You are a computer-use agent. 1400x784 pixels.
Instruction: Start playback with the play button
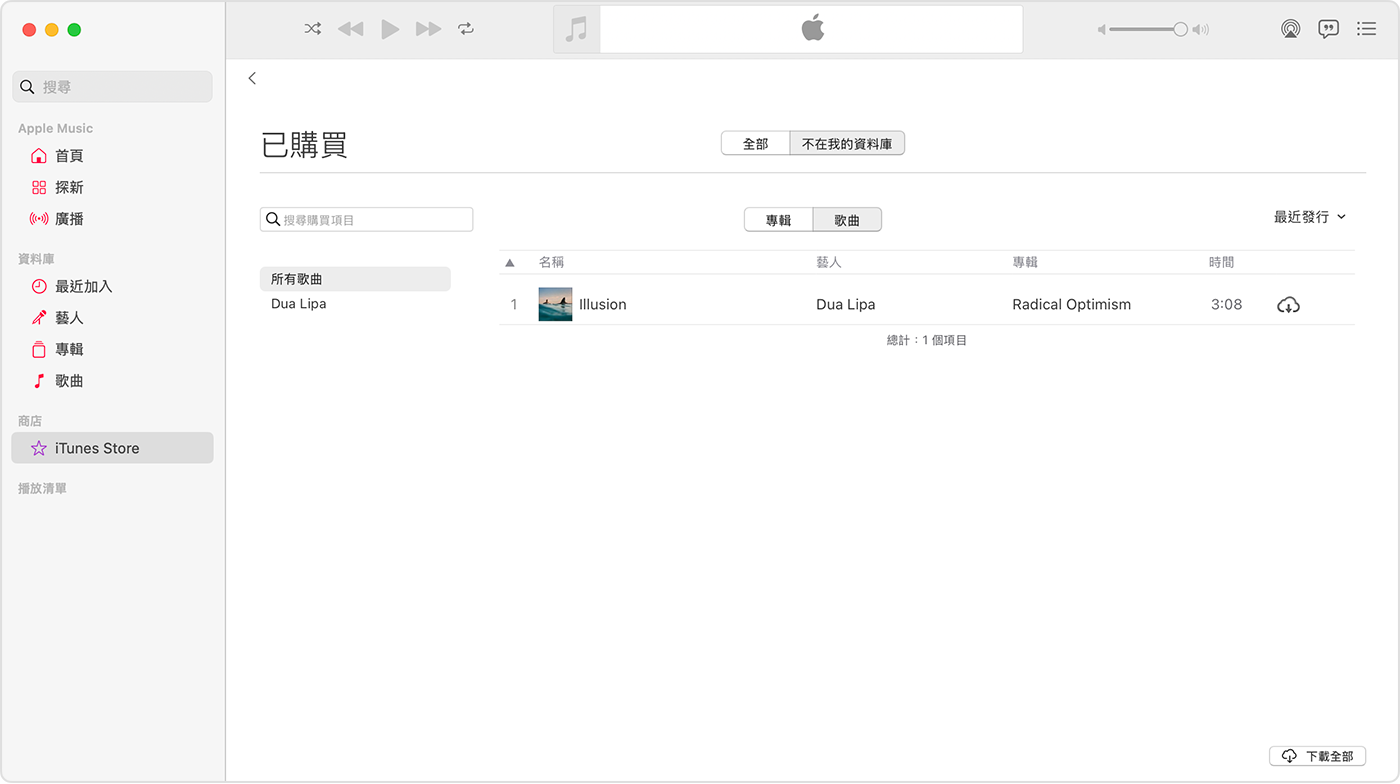pos(390,29)
